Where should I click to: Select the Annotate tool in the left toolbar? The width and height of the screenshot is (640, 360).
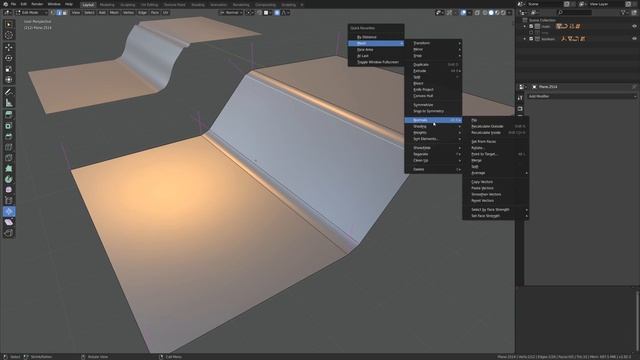coord(9,92)
